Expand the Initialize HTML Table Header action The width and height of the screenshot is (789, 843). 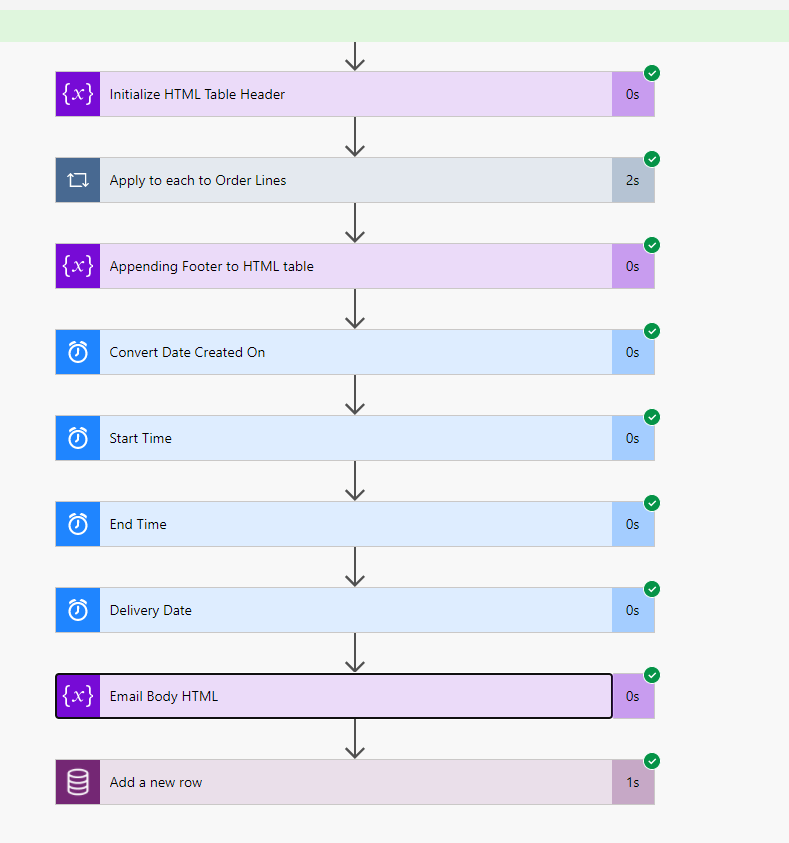click(197, 94)
